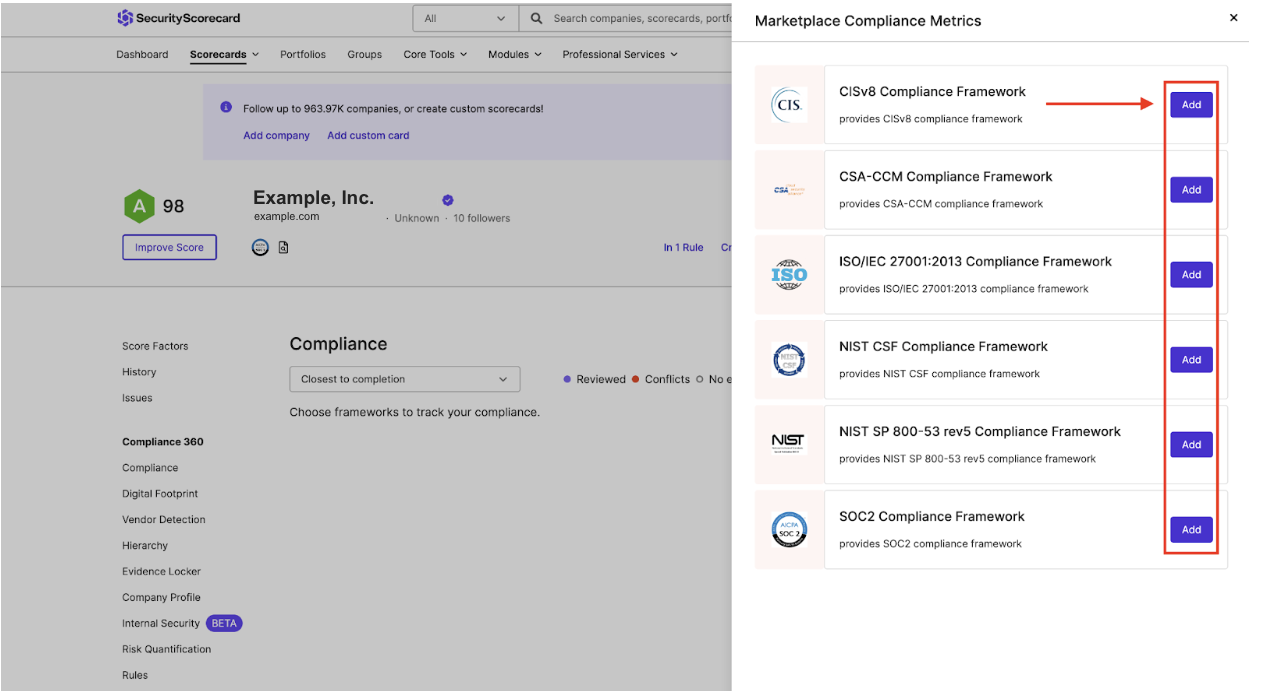The image size is (1264, 696).
Task: Add the NIST CSF Compliance Framework
Action: pos(1191,360)
